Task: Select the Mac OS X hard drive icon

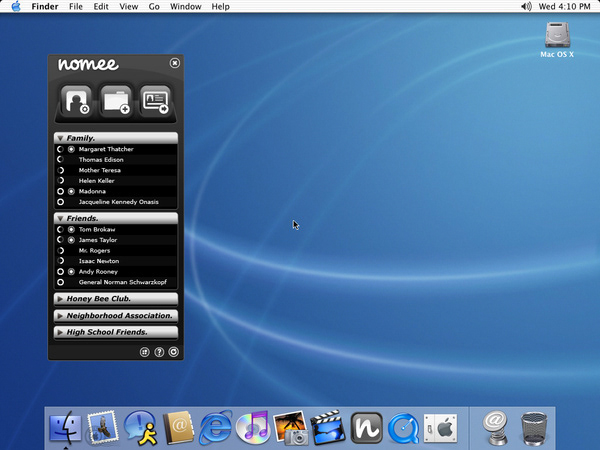Action: click(x=557, y=35)
